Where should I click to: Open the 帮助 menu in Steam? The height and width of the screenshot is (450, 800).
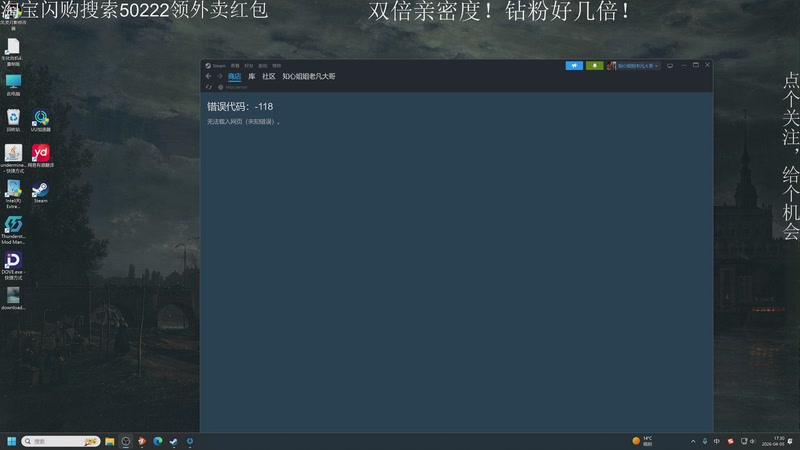276,66
